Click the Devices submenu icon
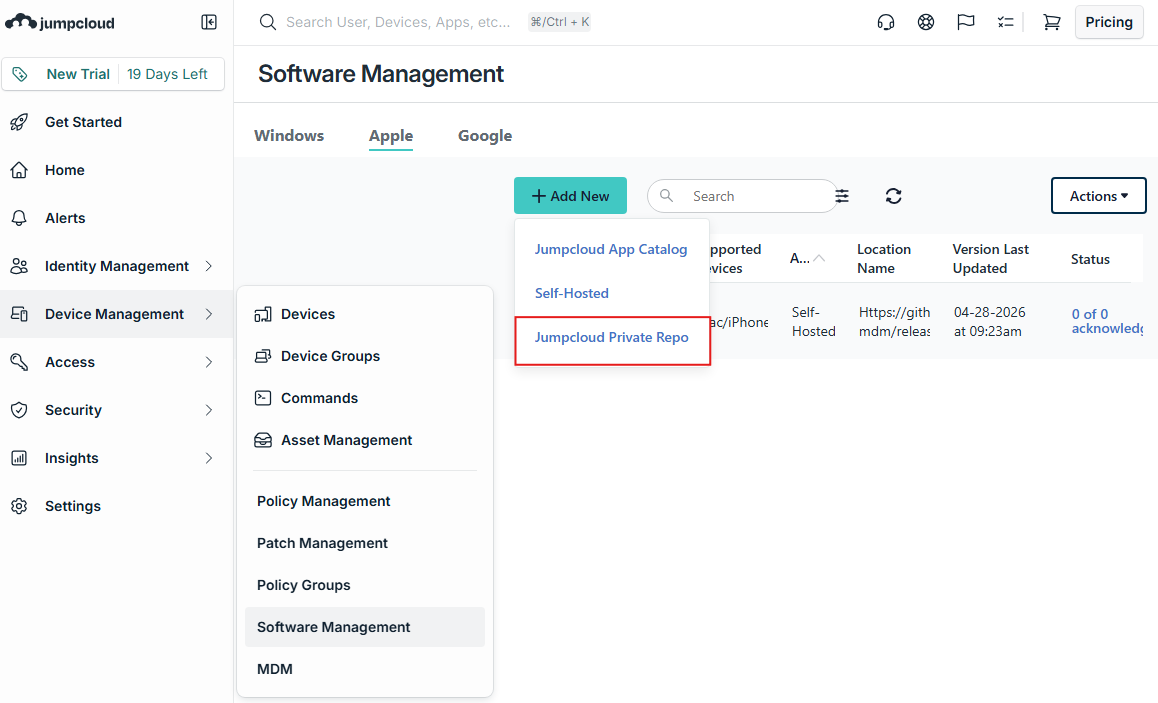 [x=263, y=315]
